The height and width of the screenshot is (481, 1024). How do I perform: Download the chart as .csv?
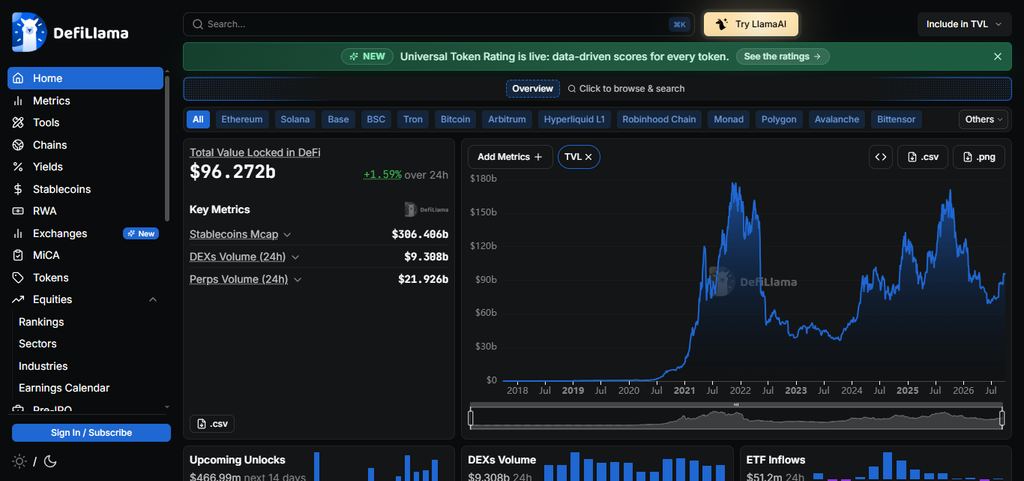tap(922, 157)
